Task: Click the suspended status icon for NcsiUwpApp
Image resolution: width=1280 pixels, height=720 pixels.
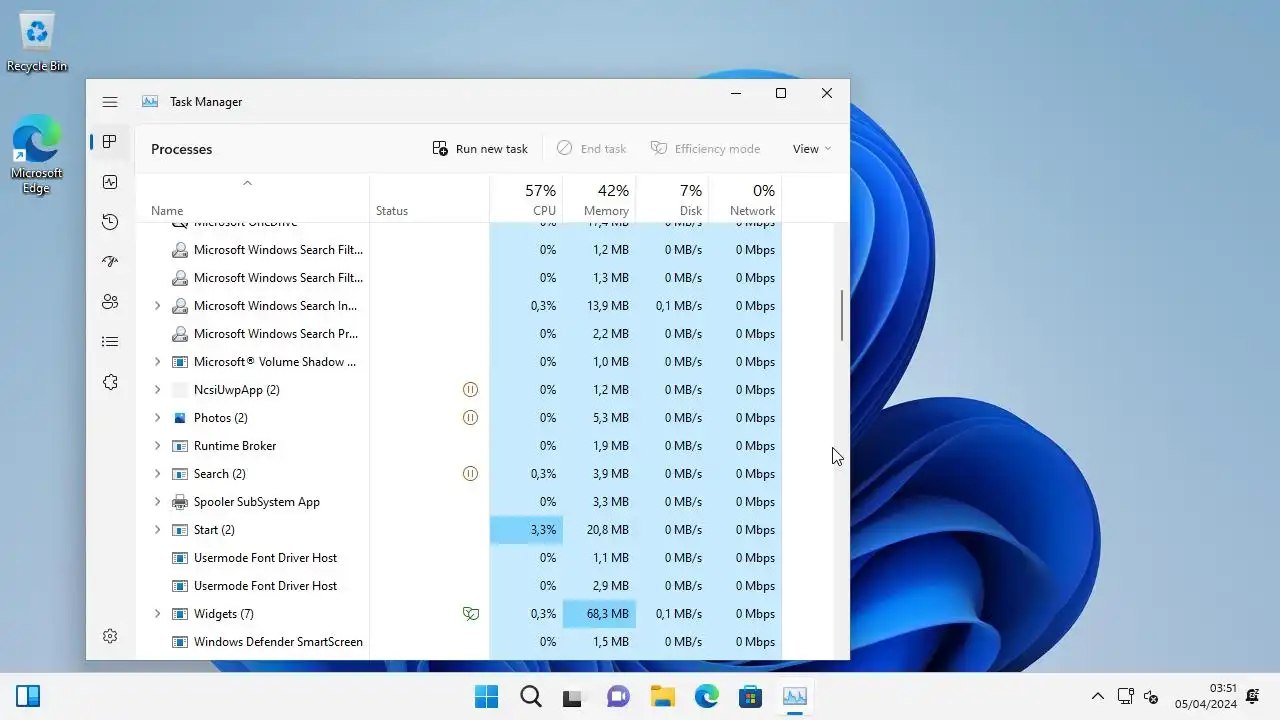Action: click(x=470, y=390)
